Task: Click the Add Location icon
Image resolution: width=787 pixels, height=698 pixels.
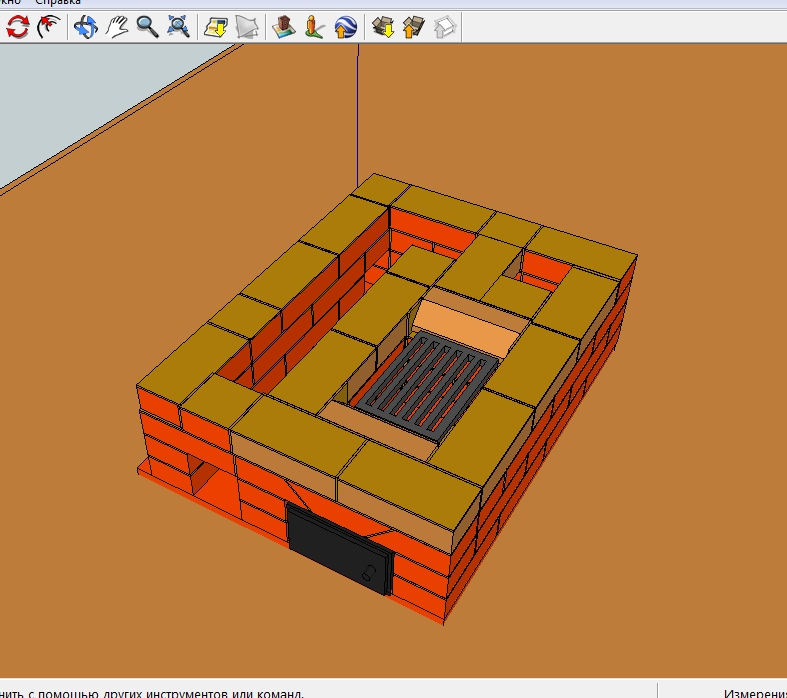Action: 216,27
